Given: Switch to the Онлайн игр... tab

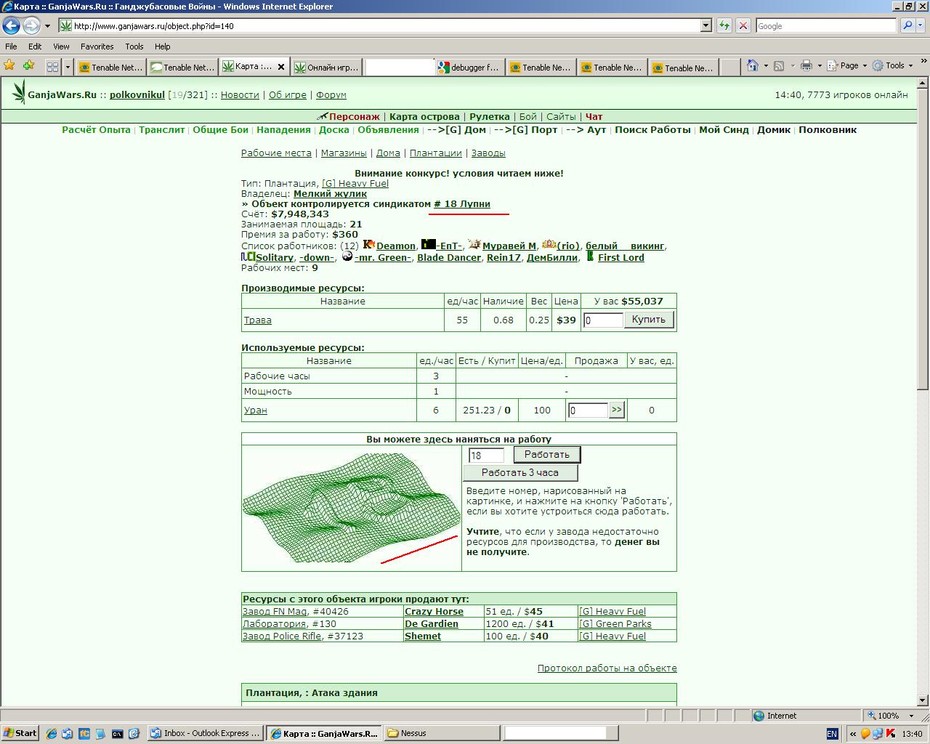Looking at the screenshot, I should [x=326, y=67].
